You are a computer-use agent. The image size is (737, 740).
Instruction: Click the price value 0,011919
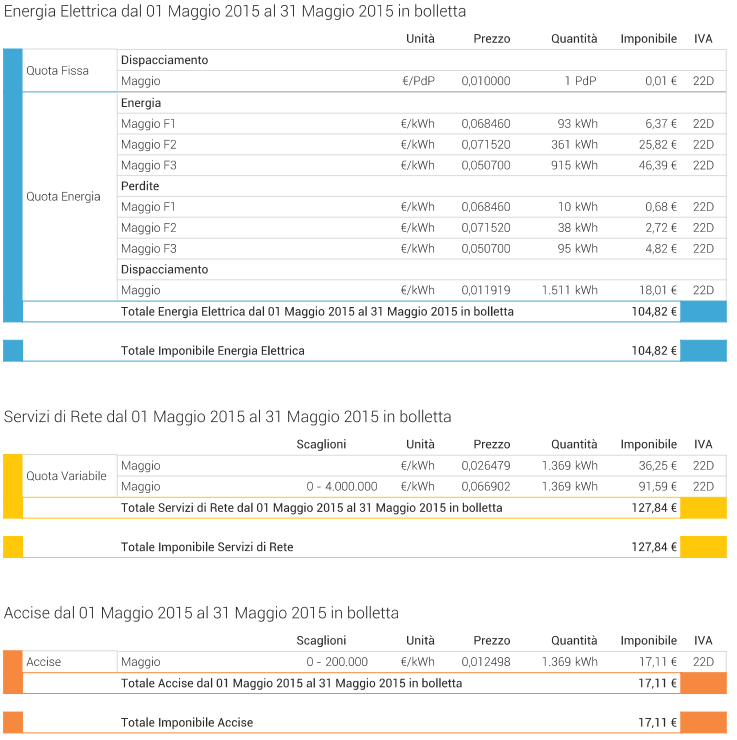[x=486, y=290]
